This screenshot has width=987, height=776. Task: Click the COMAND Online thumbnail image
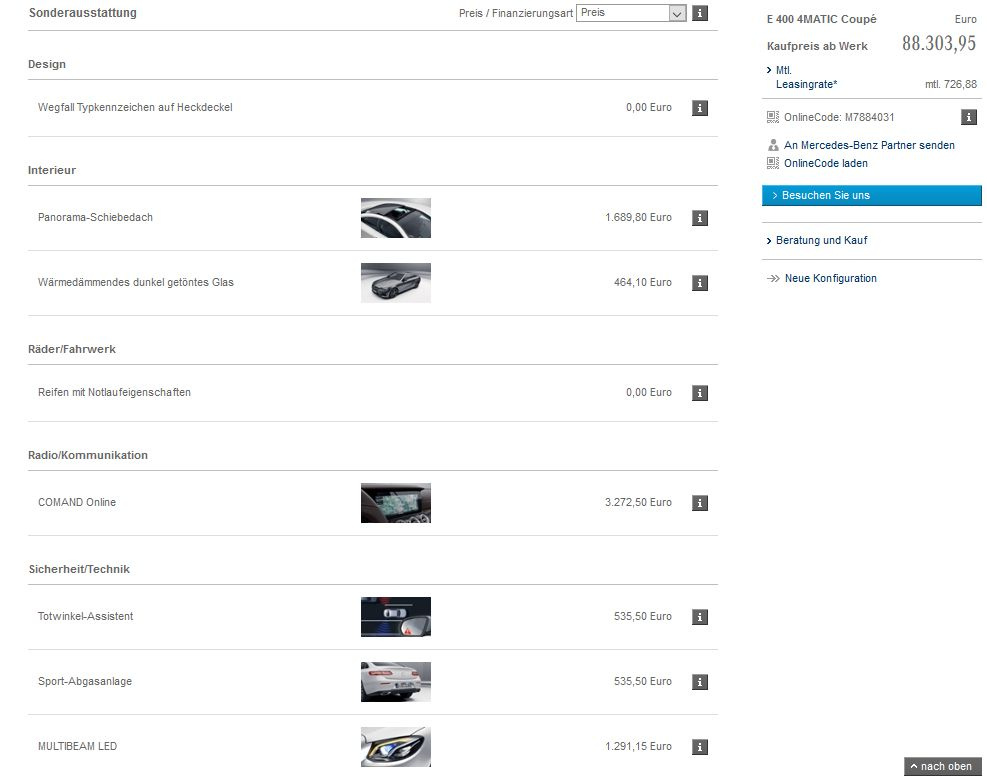pos(396,503)
